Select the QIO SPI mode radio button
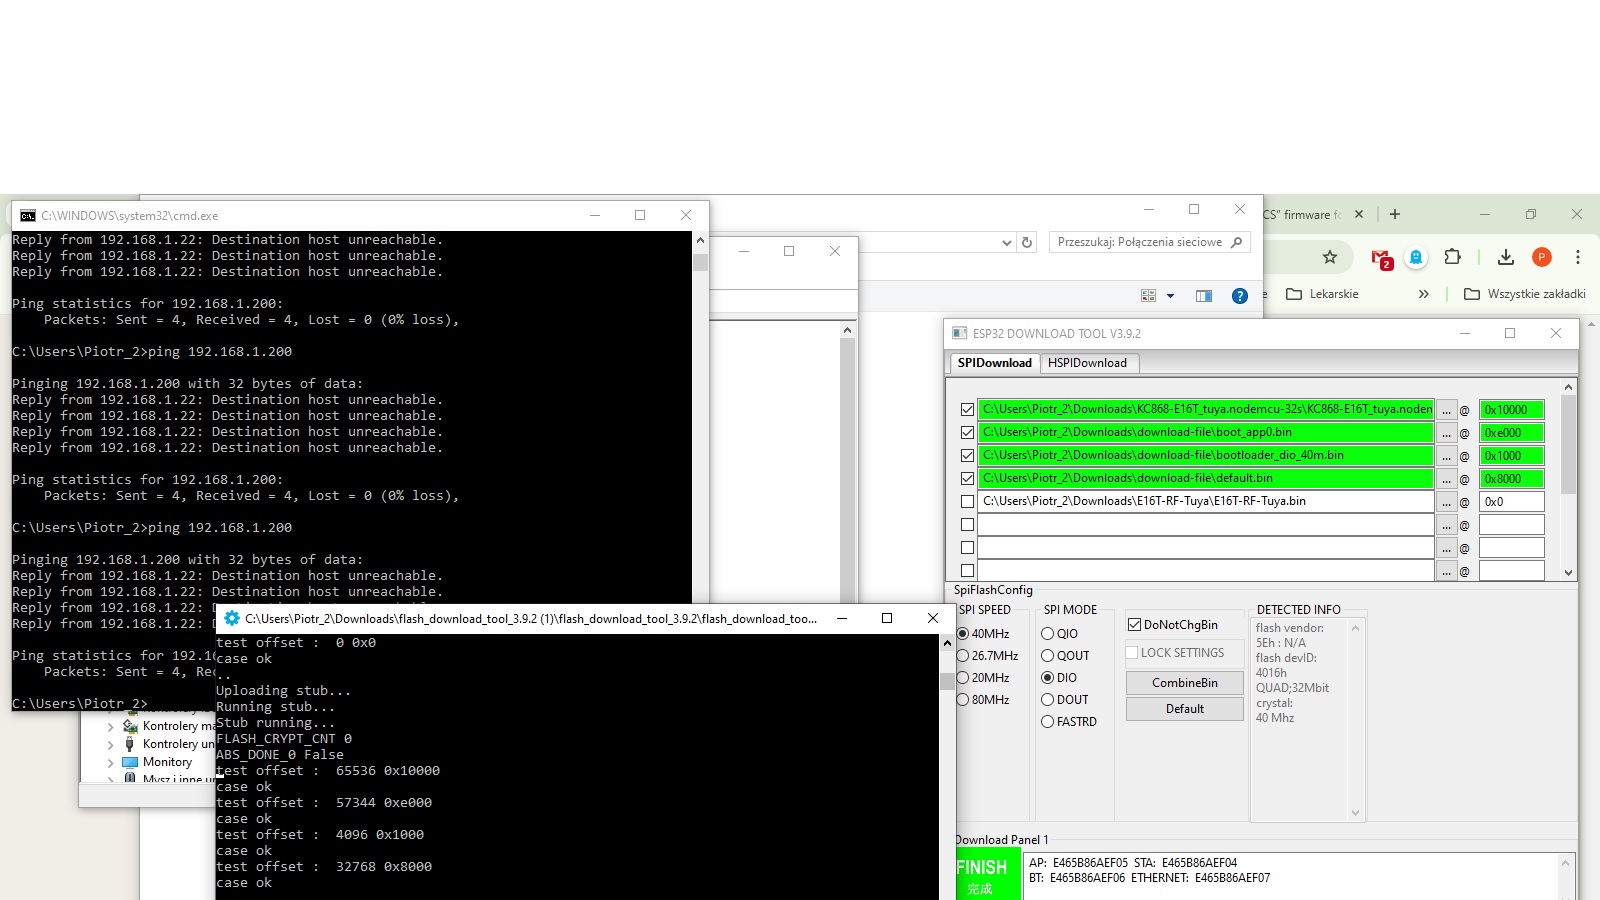This screenshot has width=1600, height=900. click(x=1048, y=634)
